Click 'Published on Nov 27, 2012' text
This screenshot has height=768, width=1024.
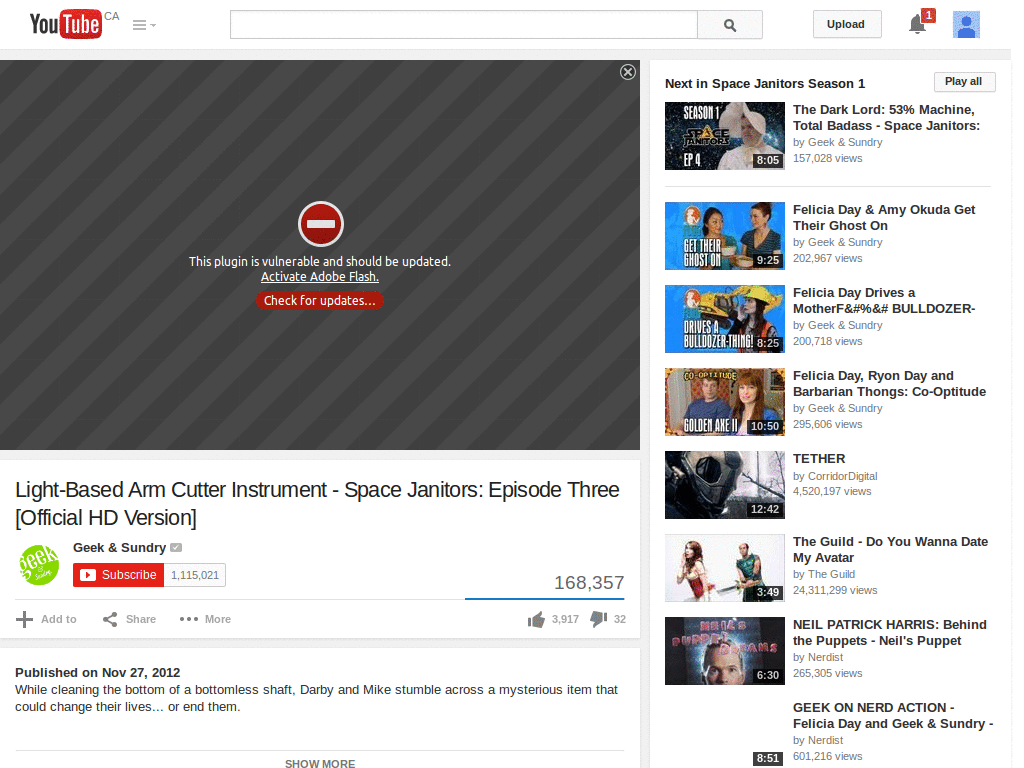(97, 673)
